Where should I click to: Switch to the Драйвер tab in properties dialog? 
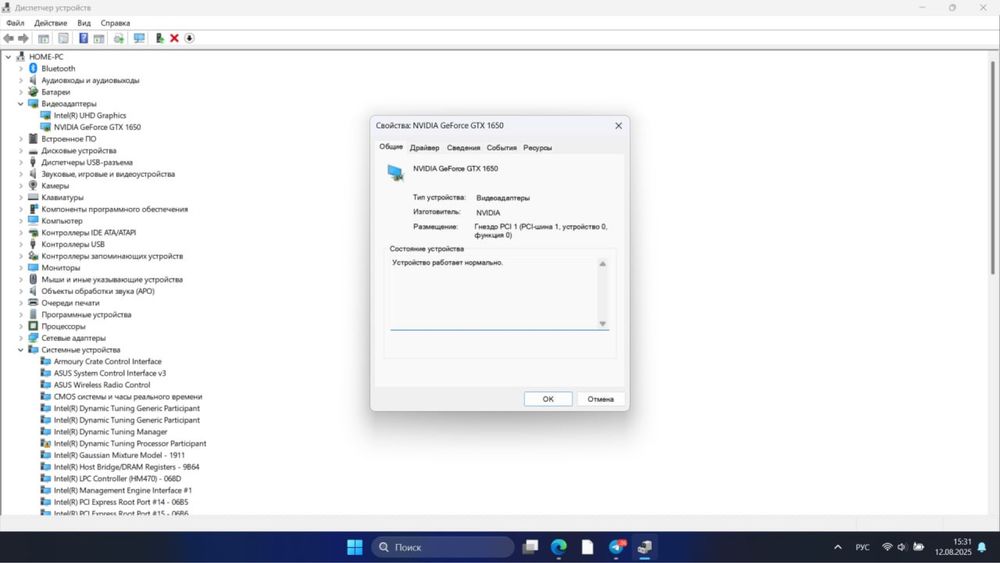[x=424, y=147]
